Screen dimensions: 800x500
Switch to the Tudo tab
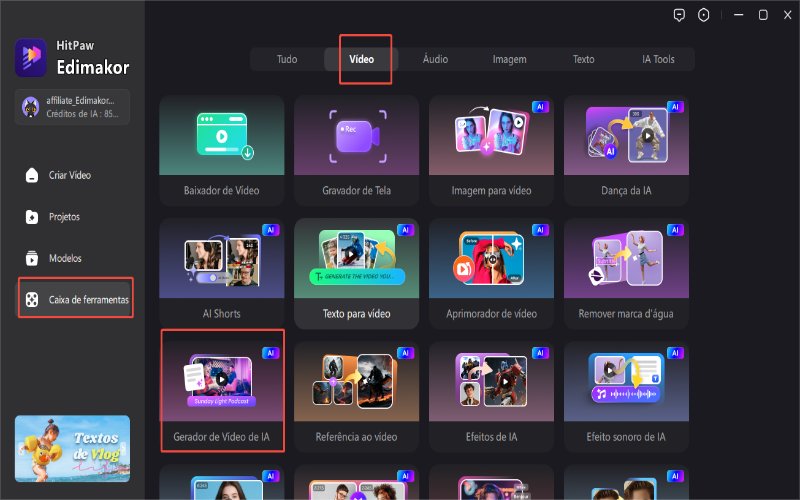coord(287,59)
